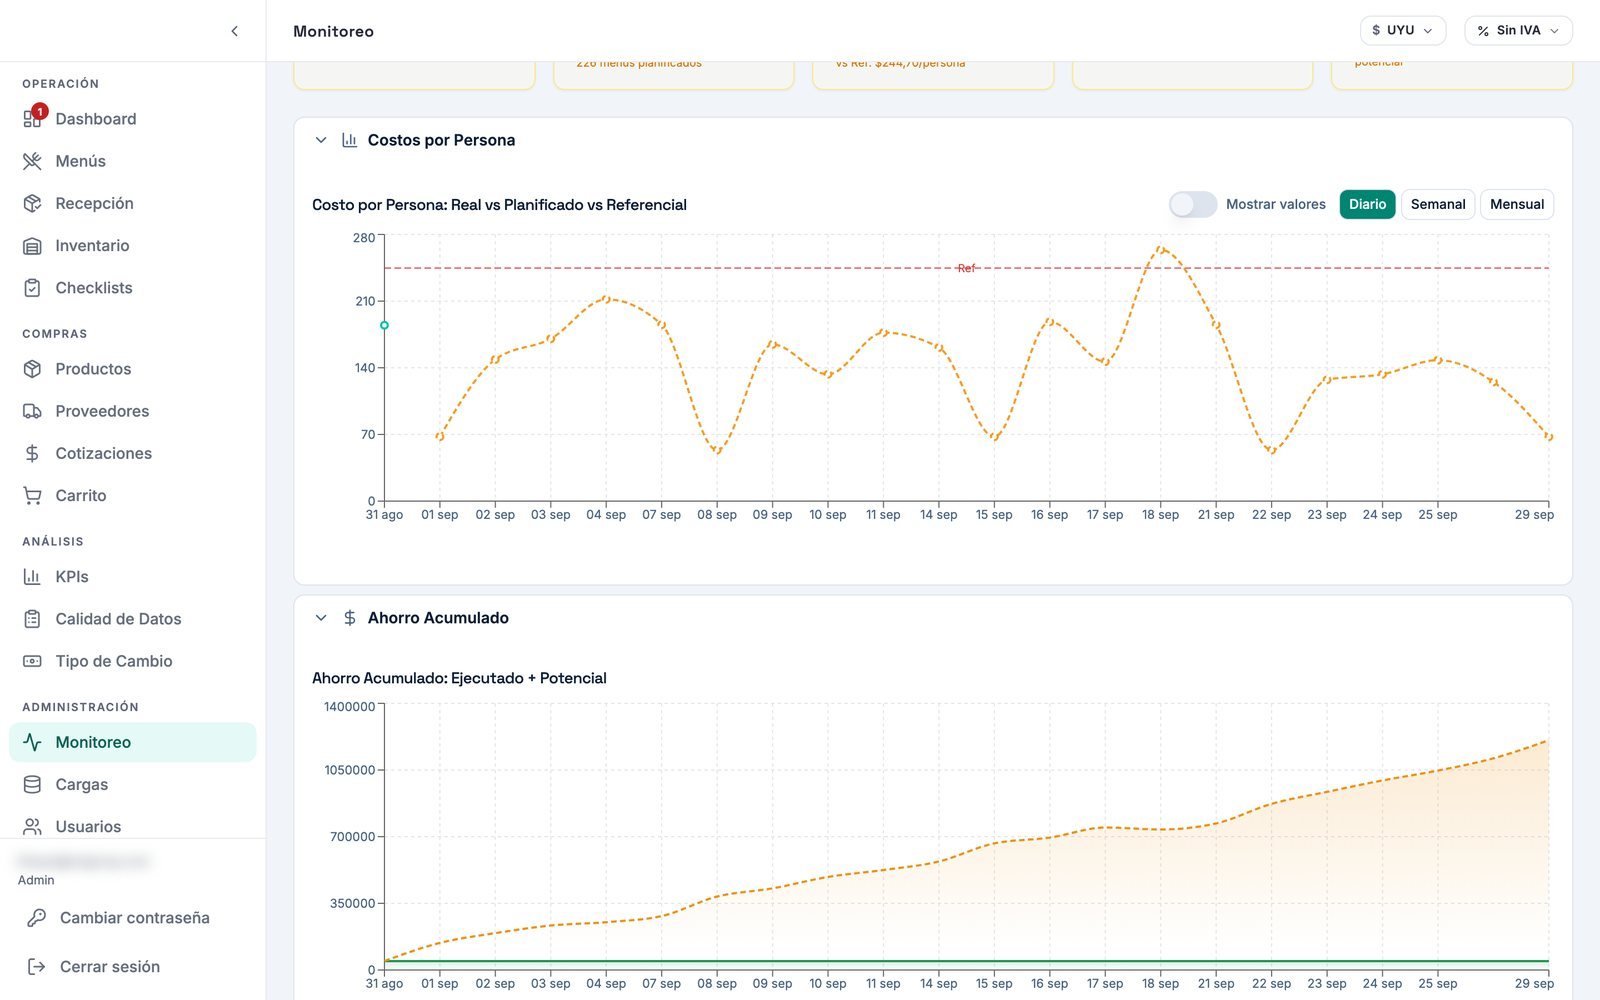The width and height of the screenshot is (1600, 1000).
Task: Collapse the Ahorro Acumulado section
Action: tap(321, 618)
